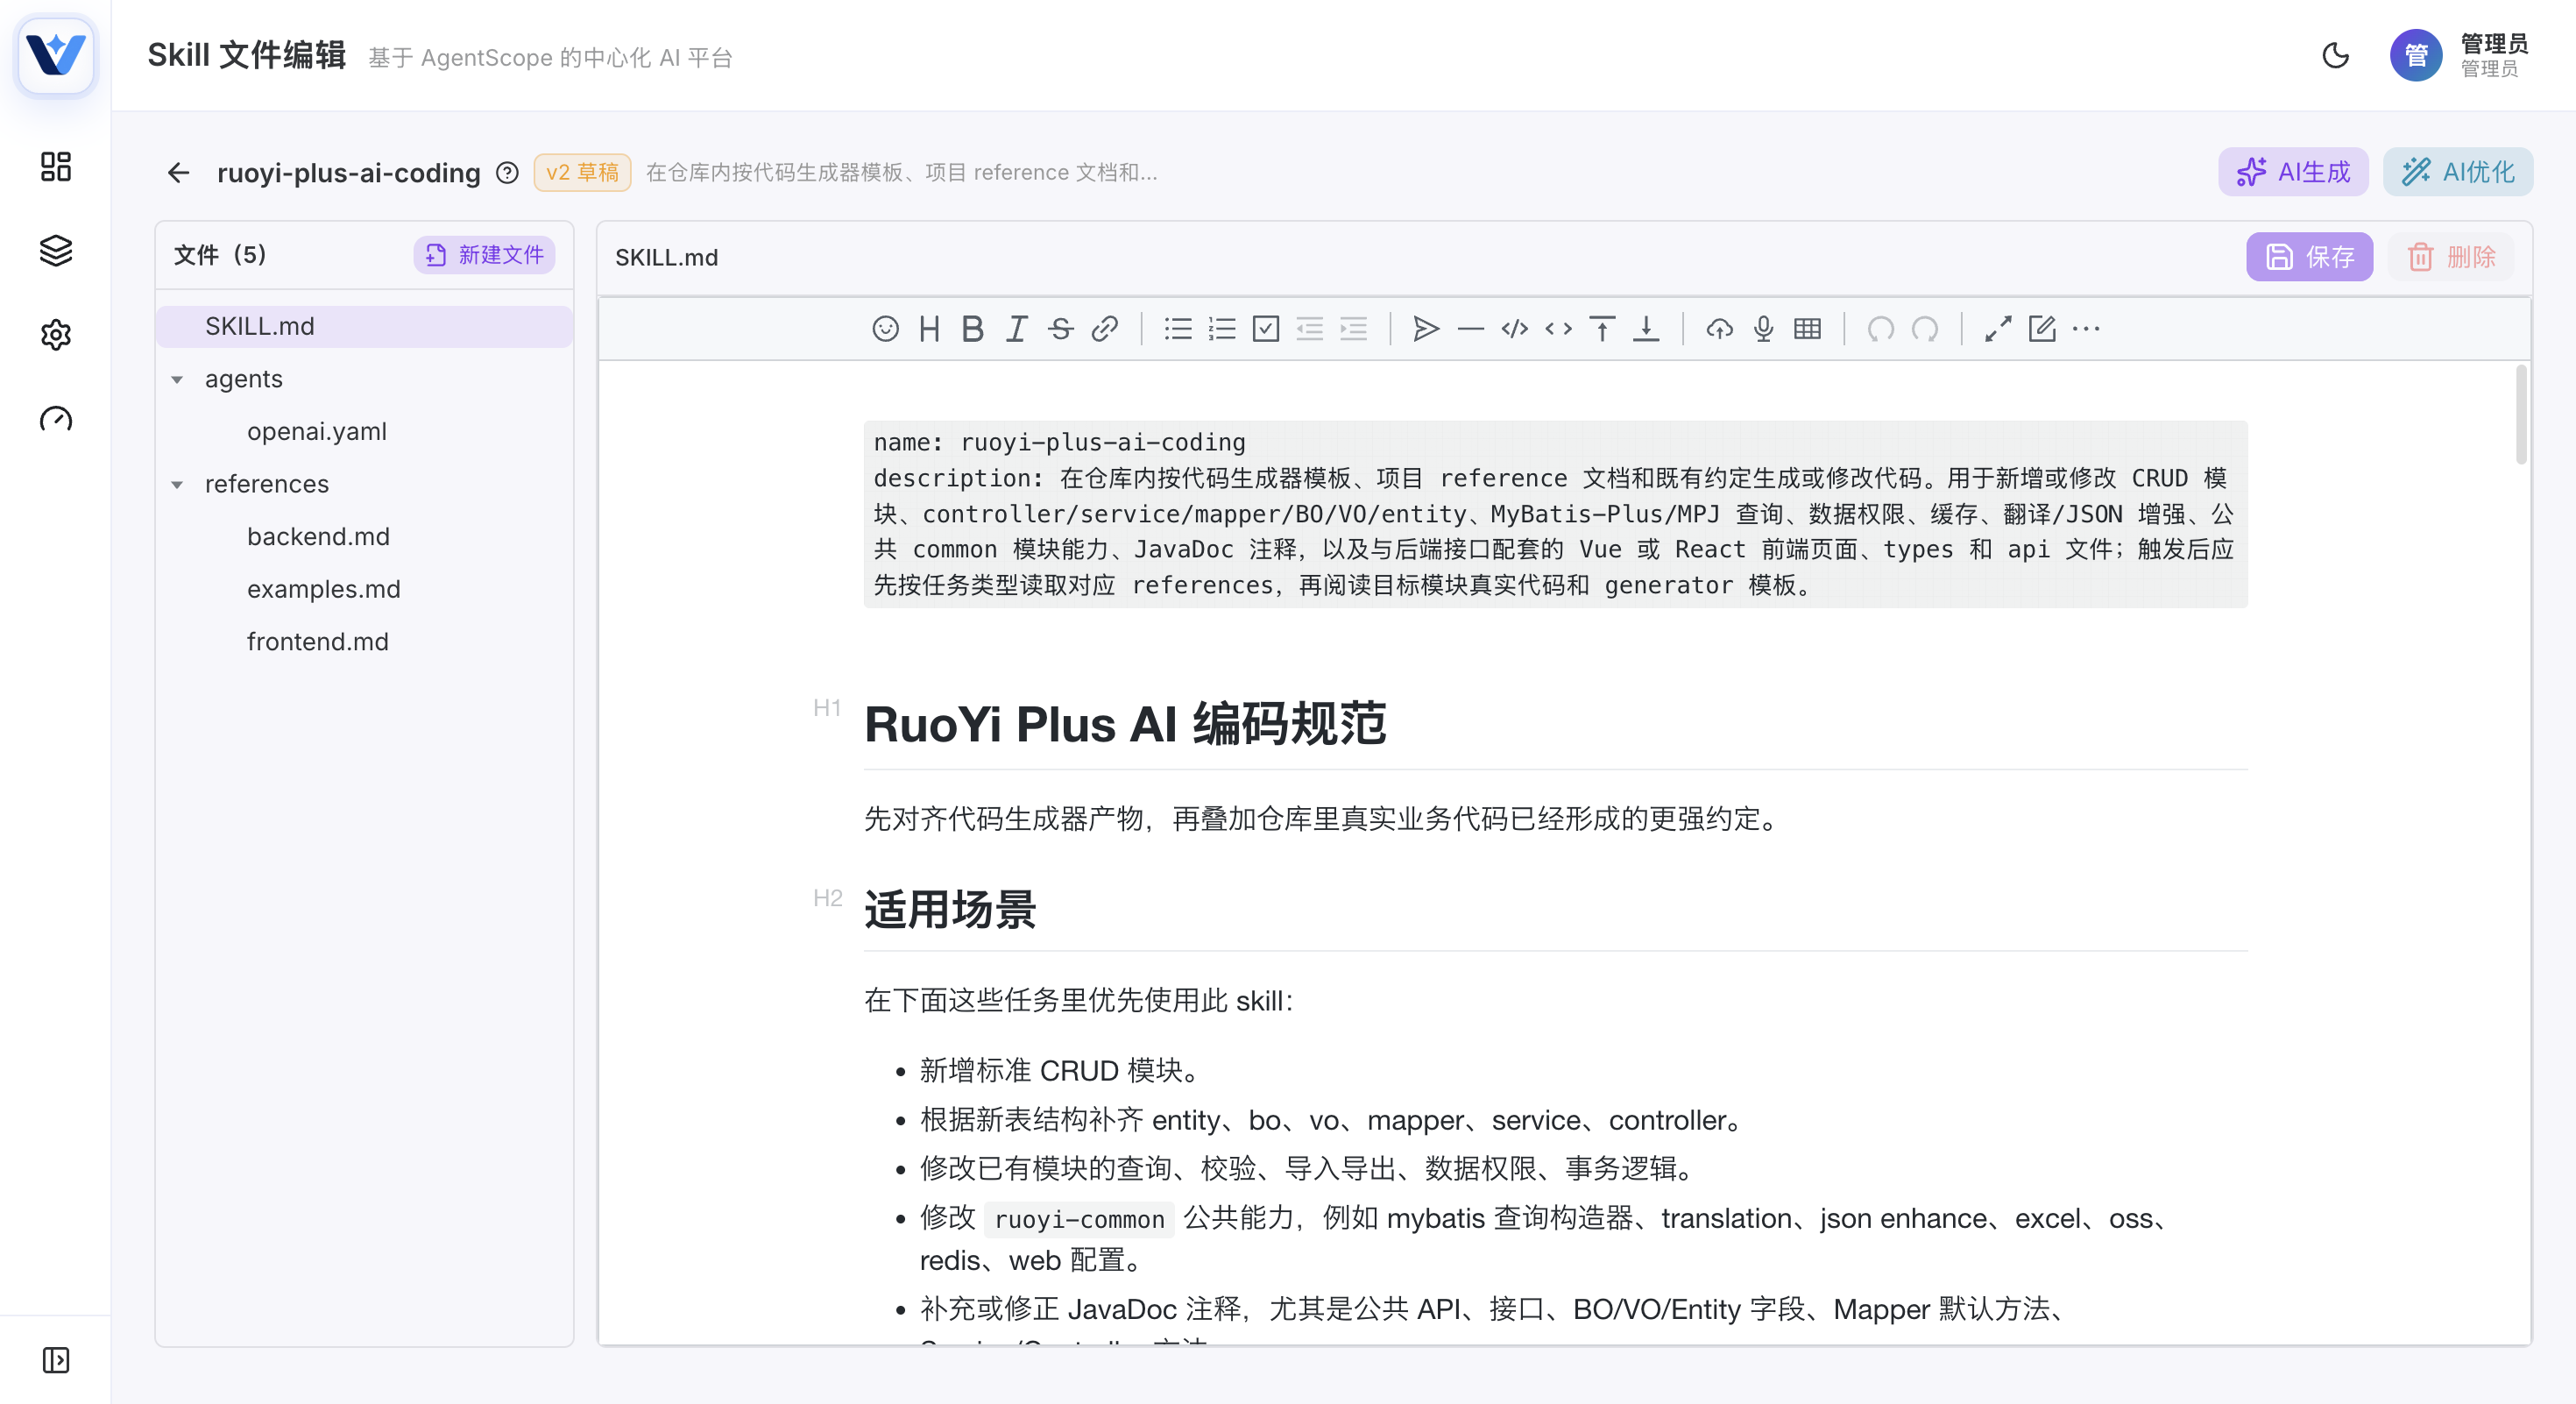Open SKILL.md in the file tree
Viewport: 2576px width, 1404px height.
pos(364,326)
